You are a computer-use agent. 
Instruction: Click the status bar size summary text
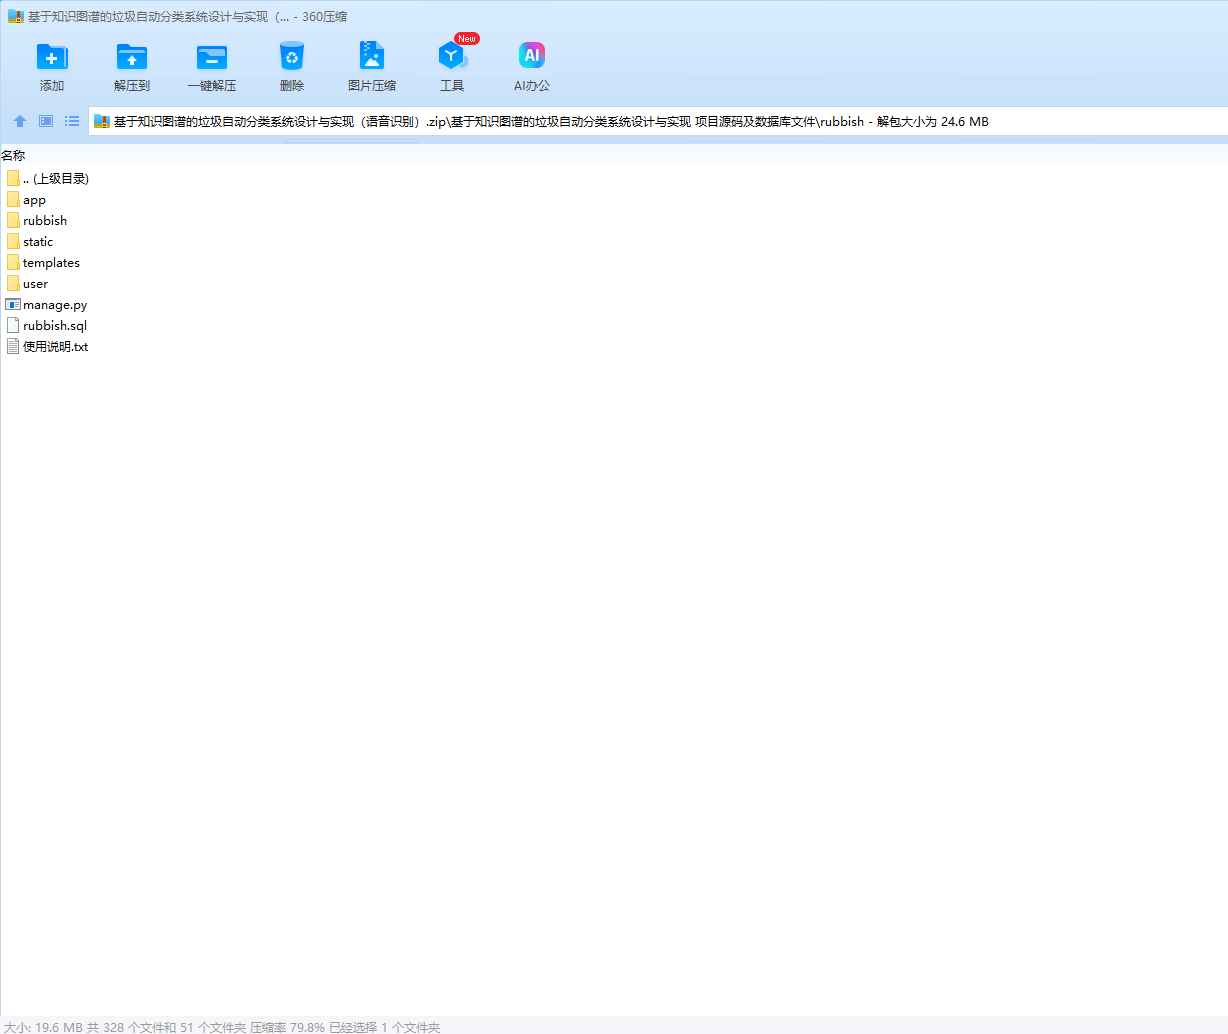tap(221, 1026)
